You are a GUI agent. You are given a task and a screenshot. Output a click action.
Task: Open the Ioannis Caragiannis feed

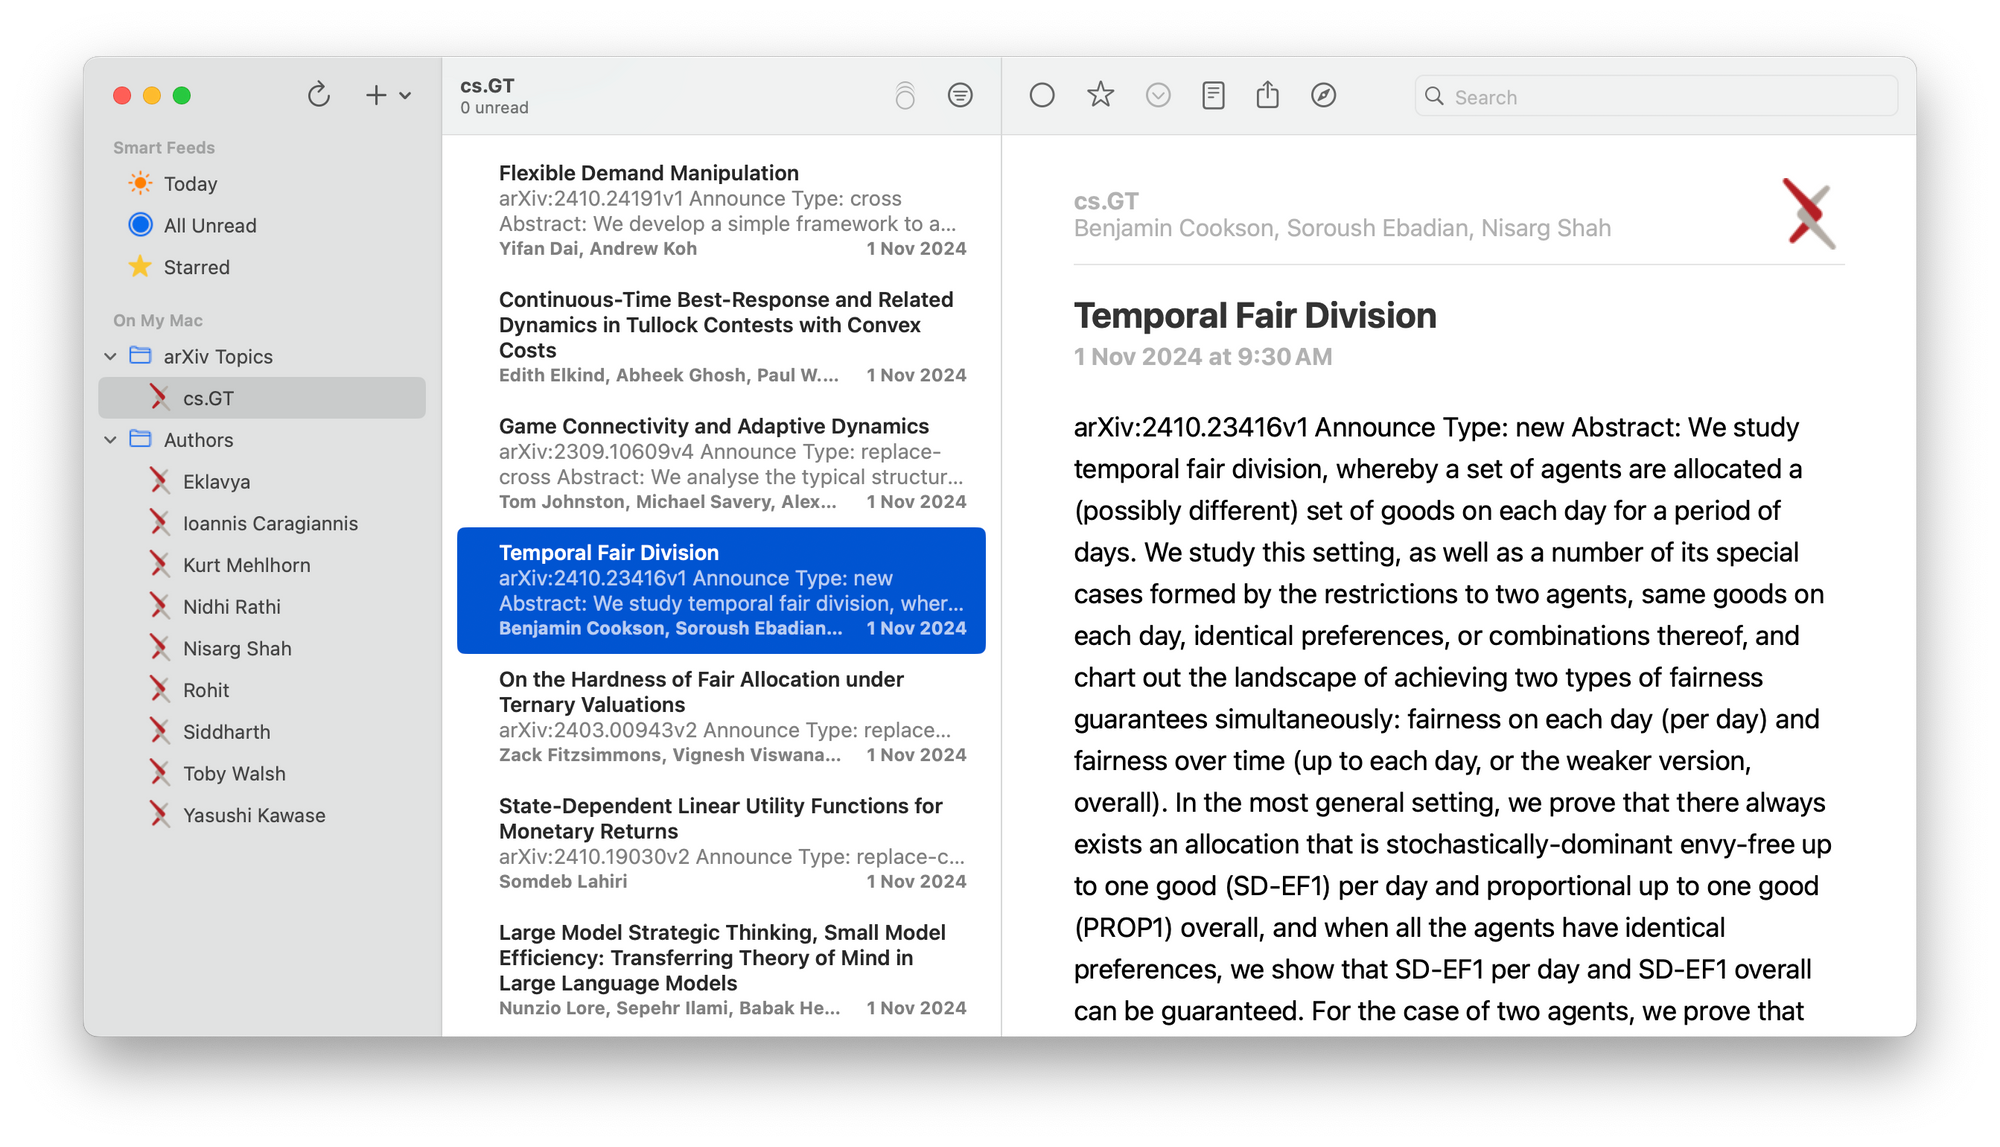coord(262,523)
